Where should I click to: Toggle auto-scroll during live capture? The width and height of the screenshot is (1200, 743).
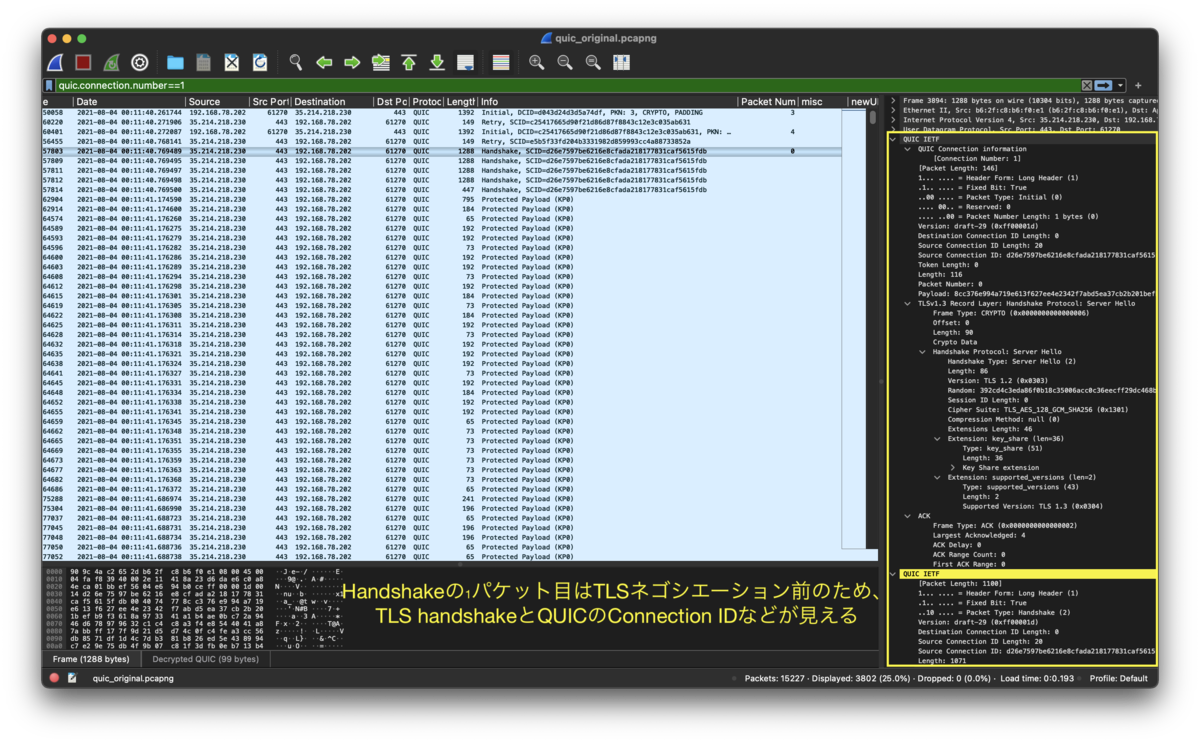(465, 62)
